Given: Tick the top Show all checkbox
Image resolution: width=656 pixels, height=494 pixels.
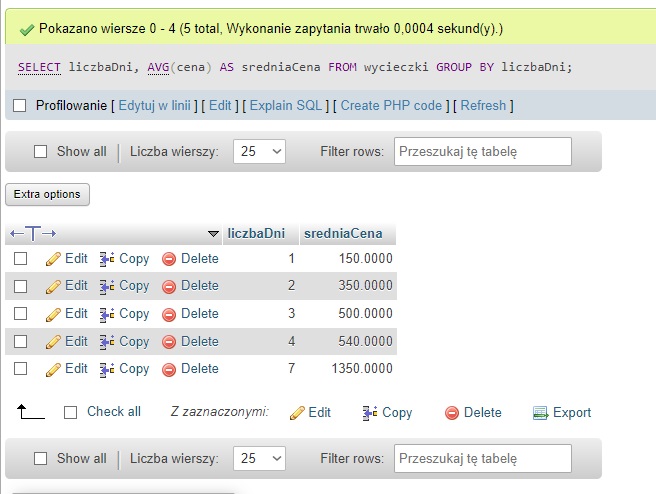Looking at the screenshot, I should [x=41, y=152].
